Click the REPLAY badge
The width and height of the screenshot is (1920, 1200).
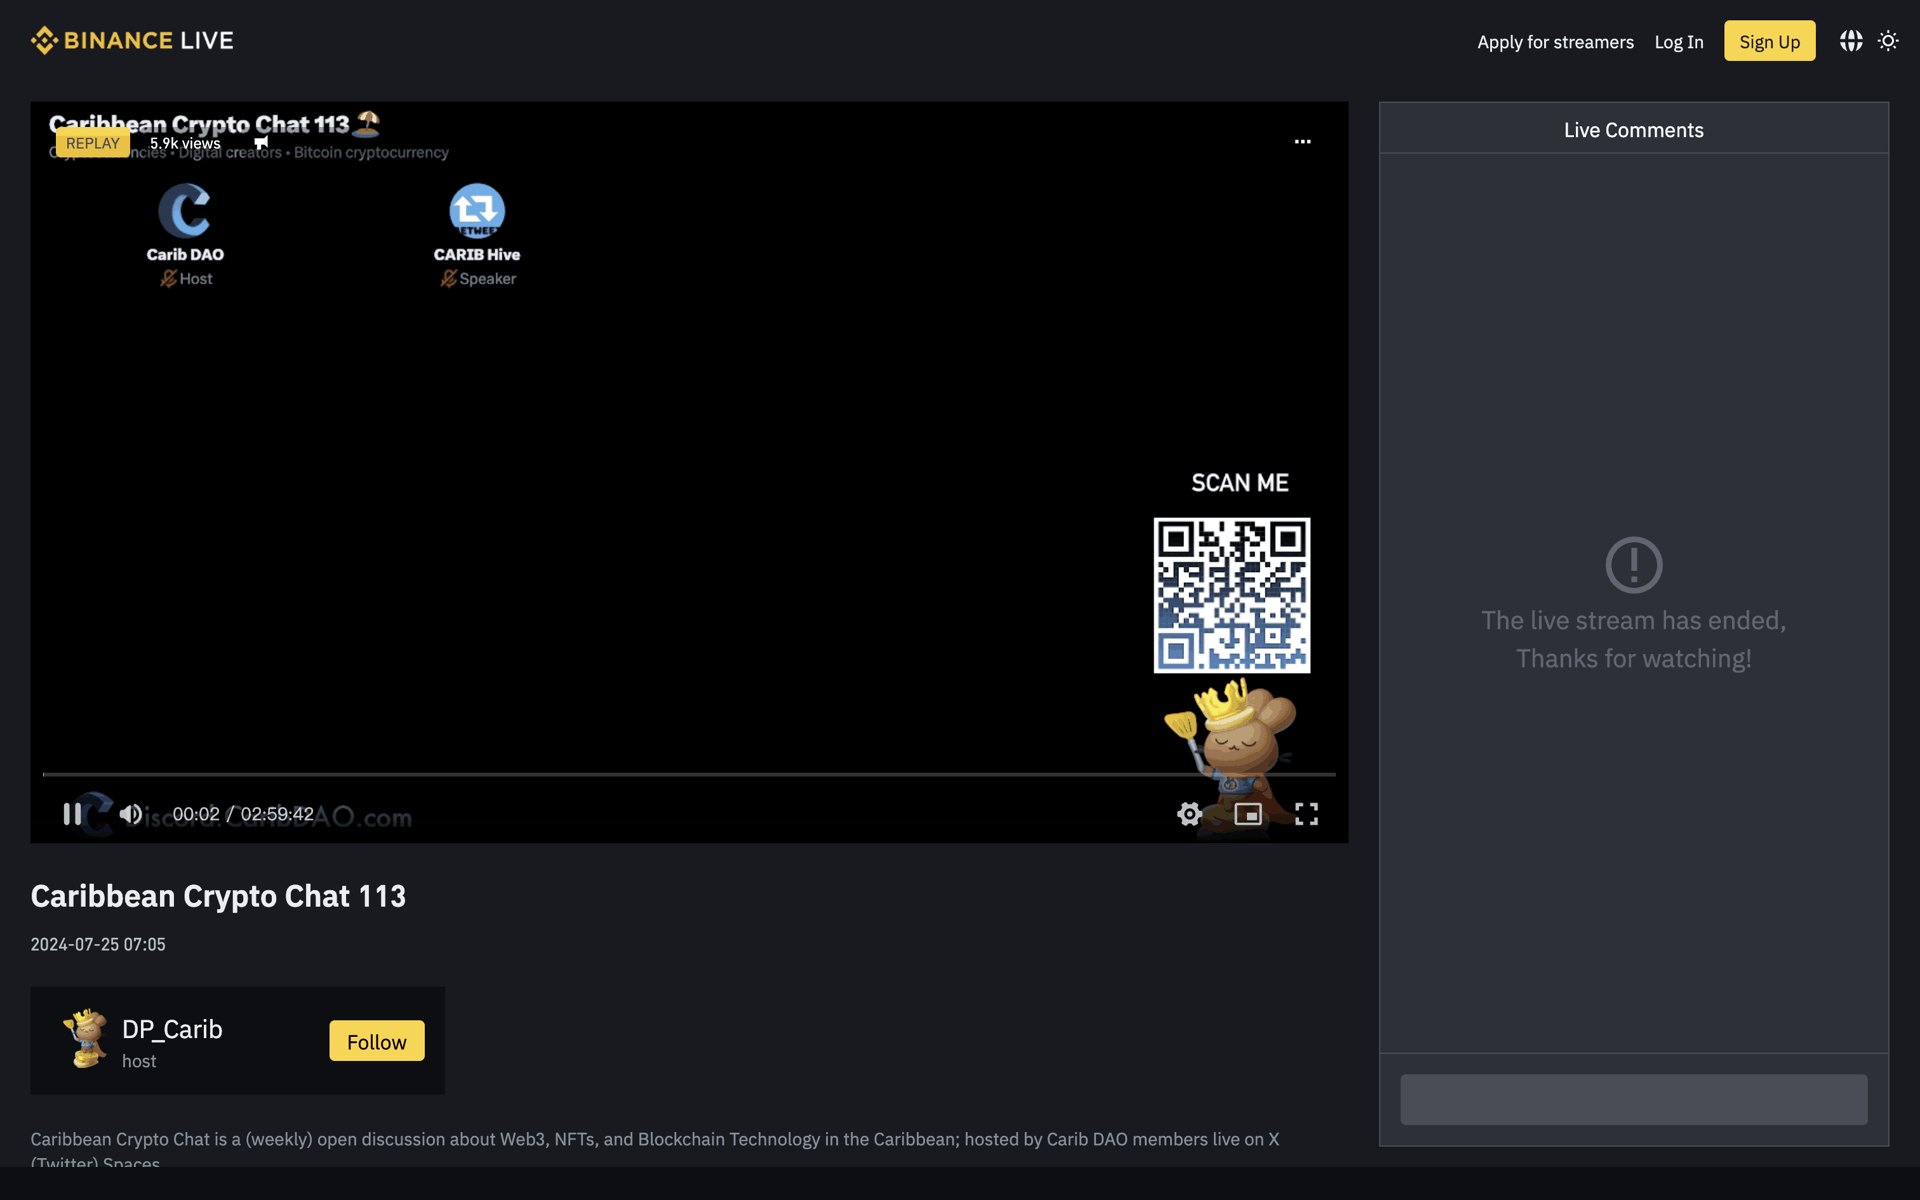tap(92, 143)
